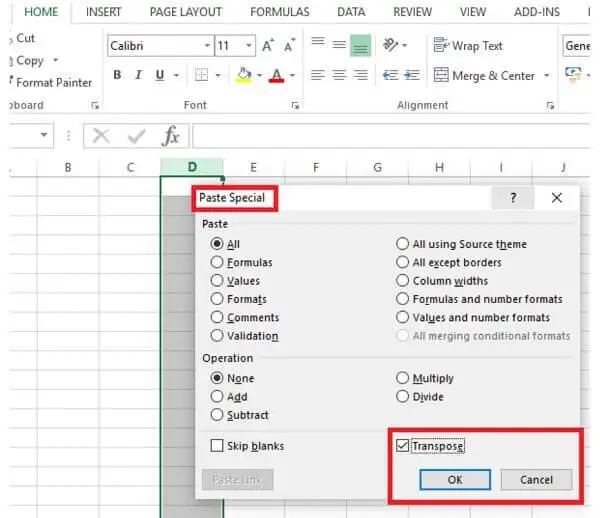The width and height of the screenshot is (600, 518).
Task: Toggle Italic formatting in the ribbon
Action: point(139,76)
